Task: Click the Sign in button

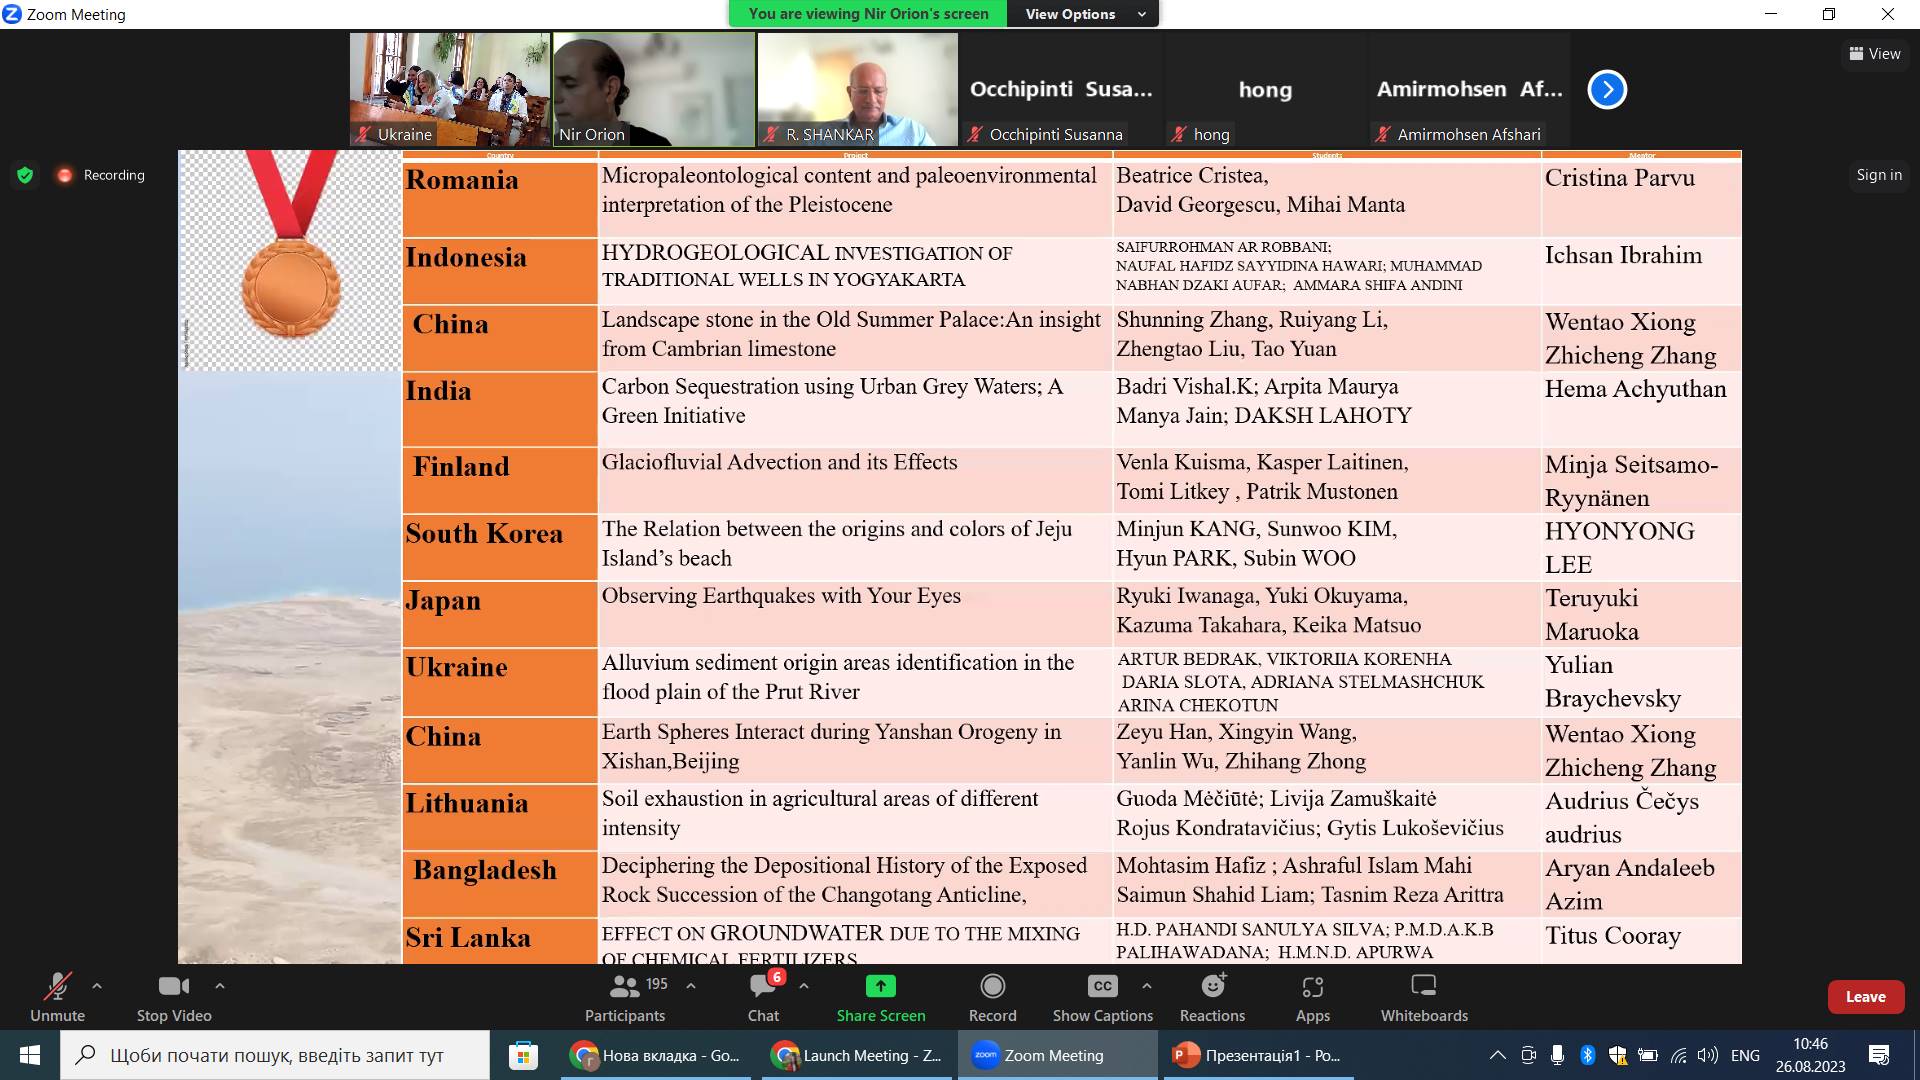Action: pyautogui.click(x=1879, y=175)
